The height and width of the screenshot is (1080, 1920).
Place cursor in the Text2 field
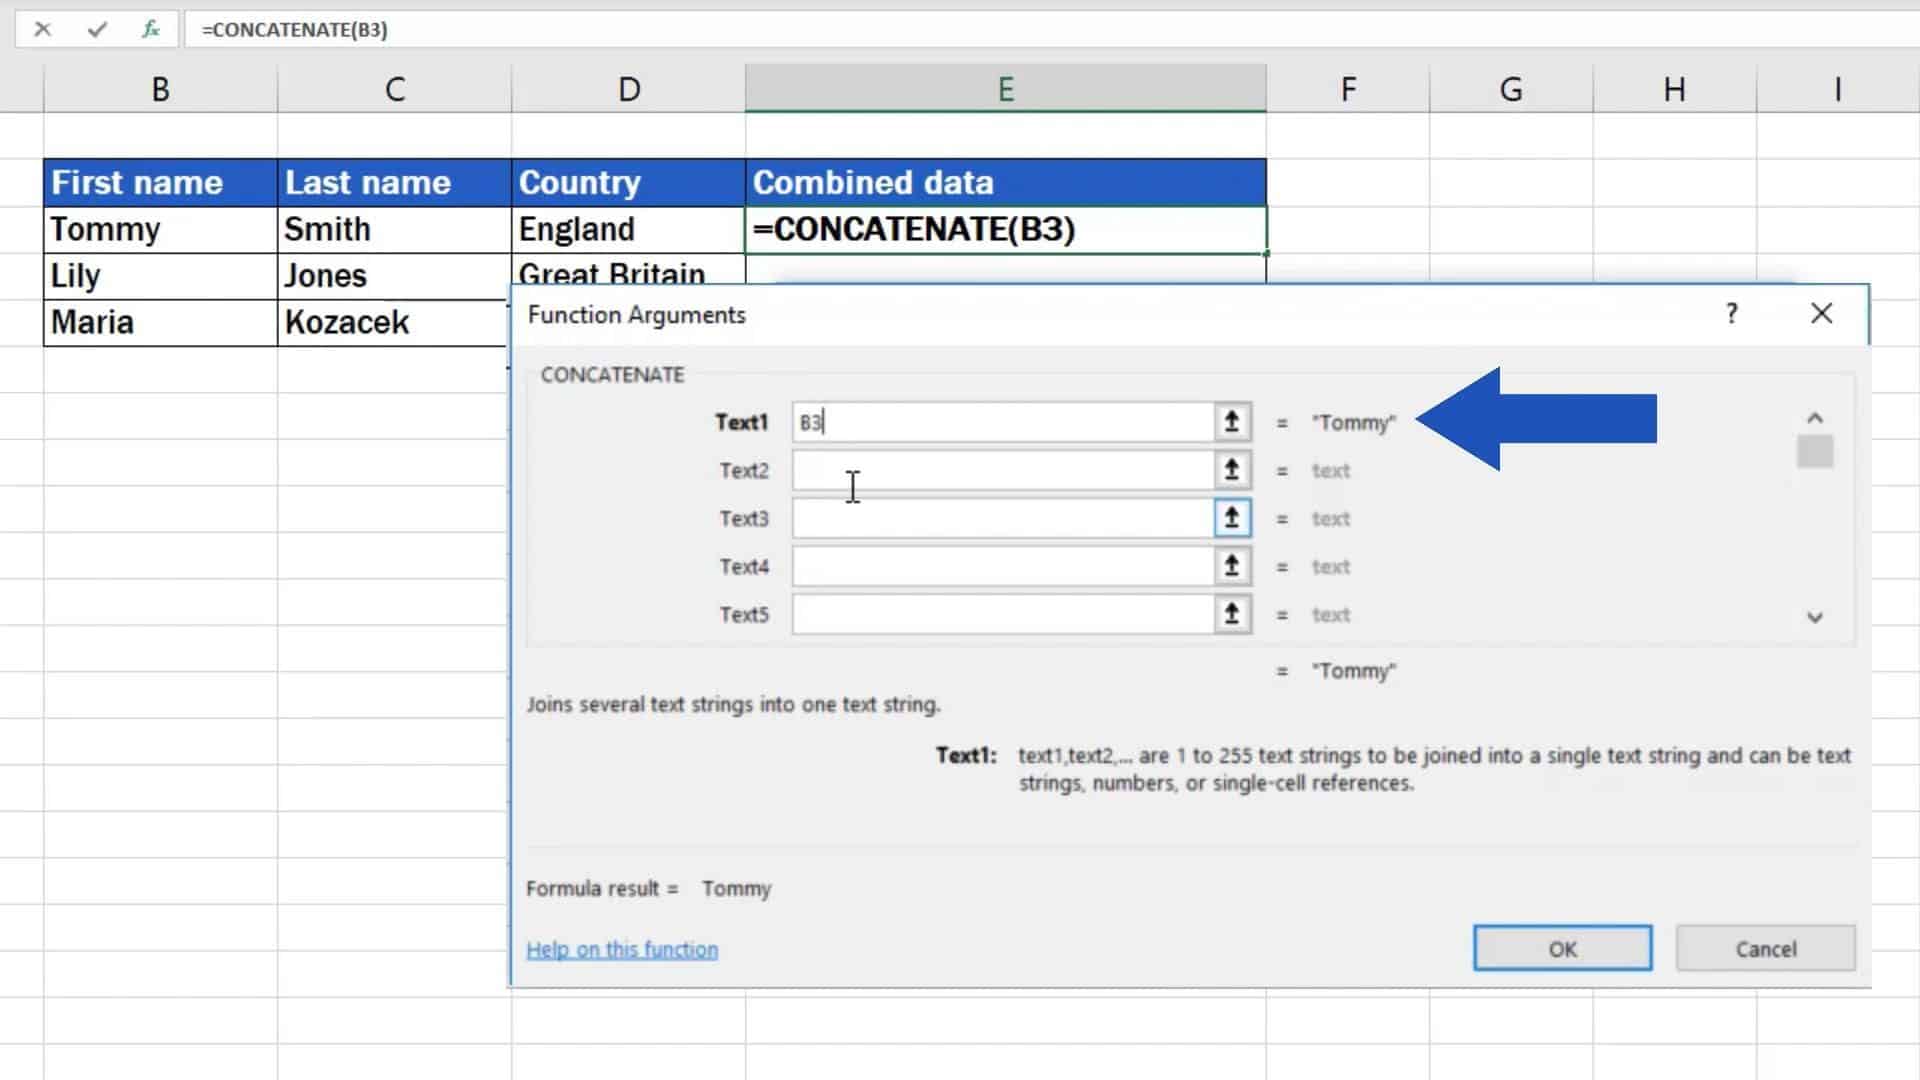(1000, 469)
